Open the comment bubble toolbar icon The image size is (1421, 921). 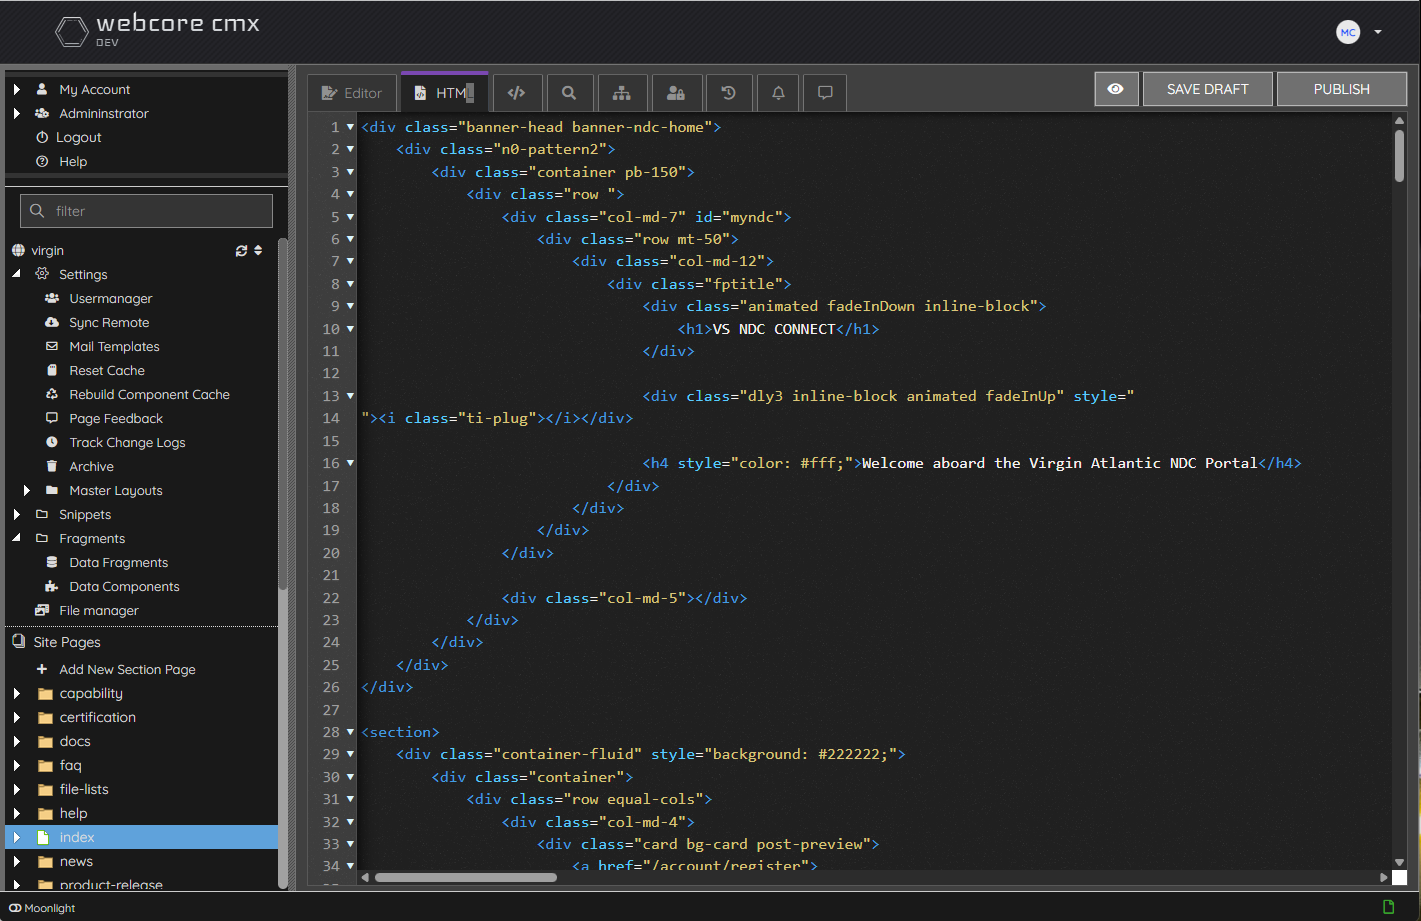pyautogui.click(x=825, y=93)
